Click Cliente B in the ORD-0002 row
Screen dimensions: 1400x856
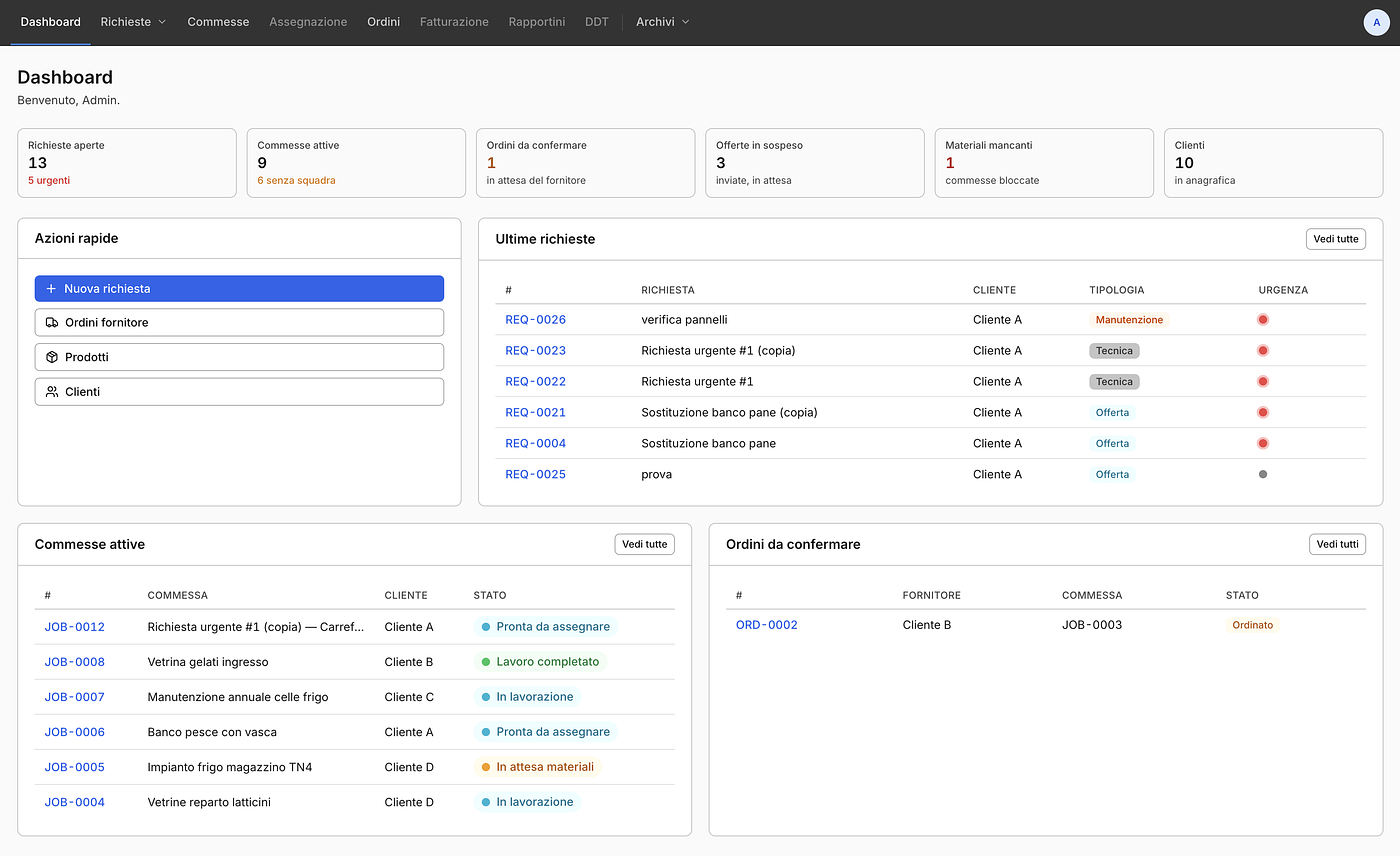pos(927,625)
